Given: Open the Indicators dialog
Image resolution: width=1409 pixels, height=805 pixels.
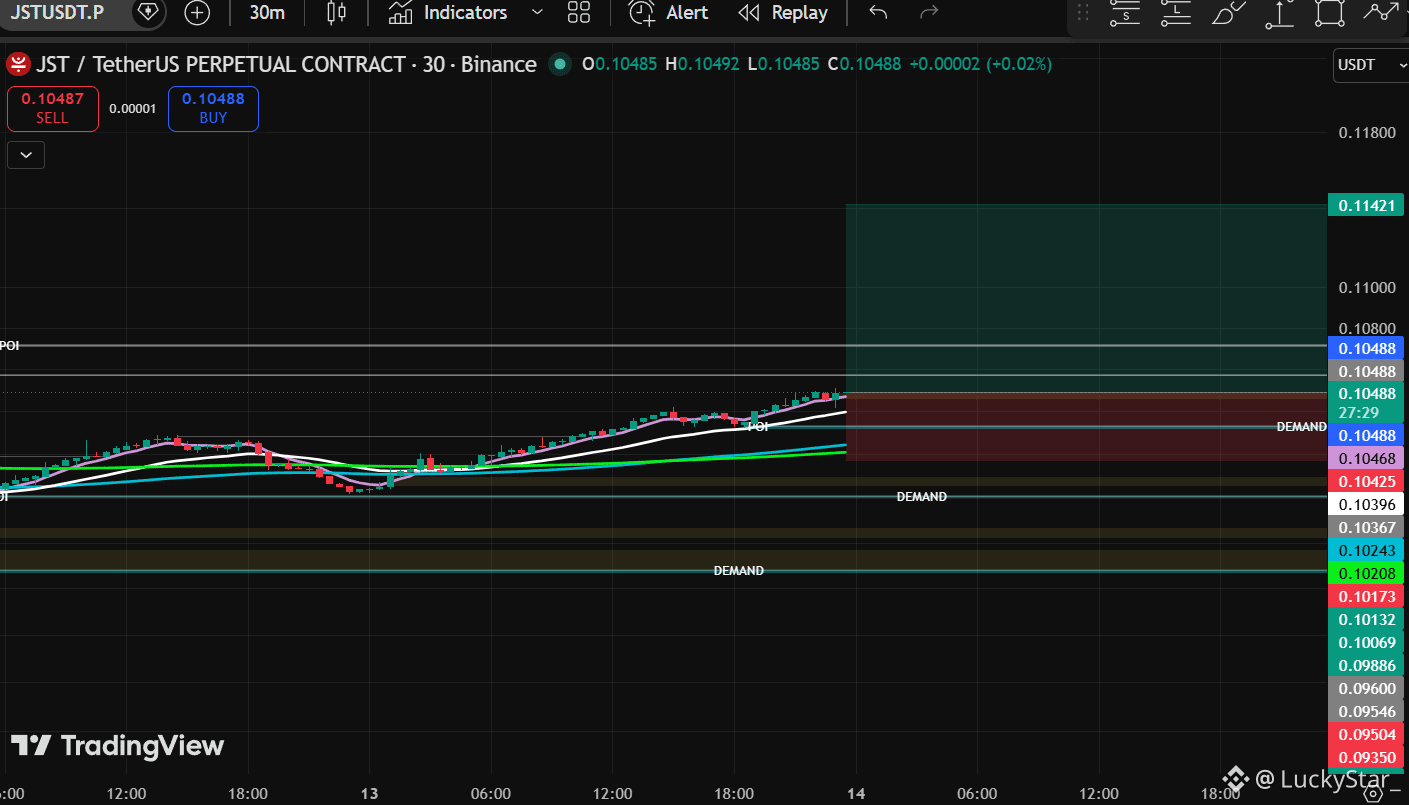Looking at the screenshot, I should (448, 13).
